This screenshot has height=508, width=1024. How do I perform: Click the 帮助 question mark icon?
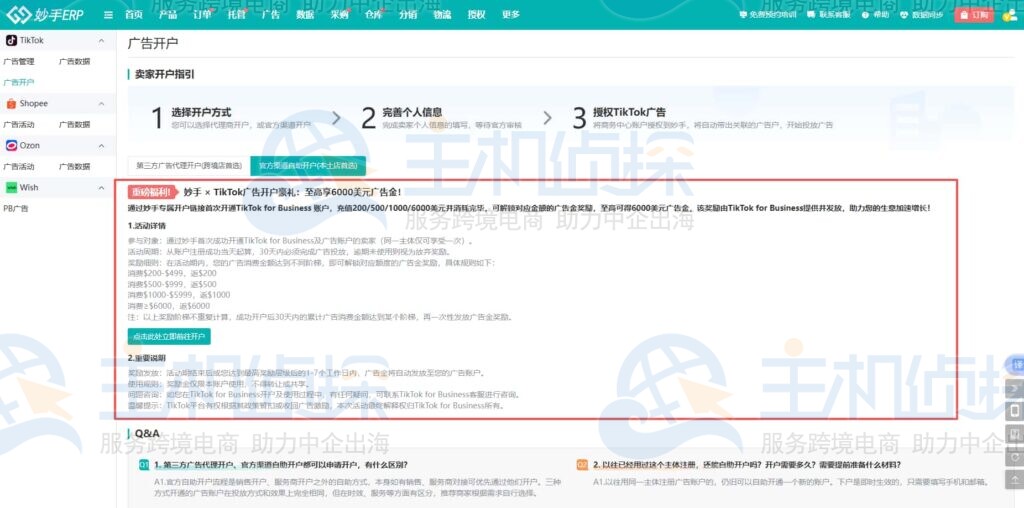click(x=867, y=14)
